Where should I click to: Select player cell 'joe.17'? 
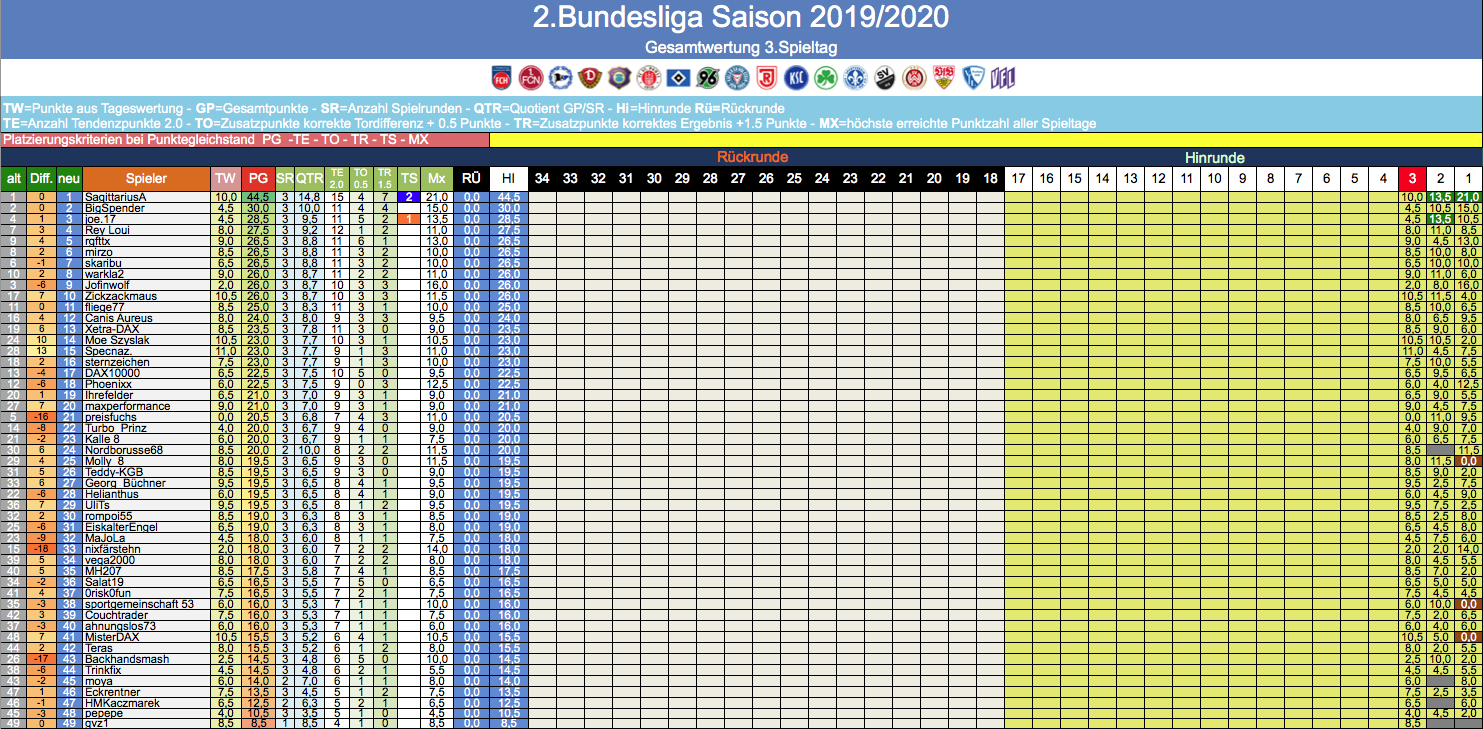pyautogui.click(x=146, y=219)
